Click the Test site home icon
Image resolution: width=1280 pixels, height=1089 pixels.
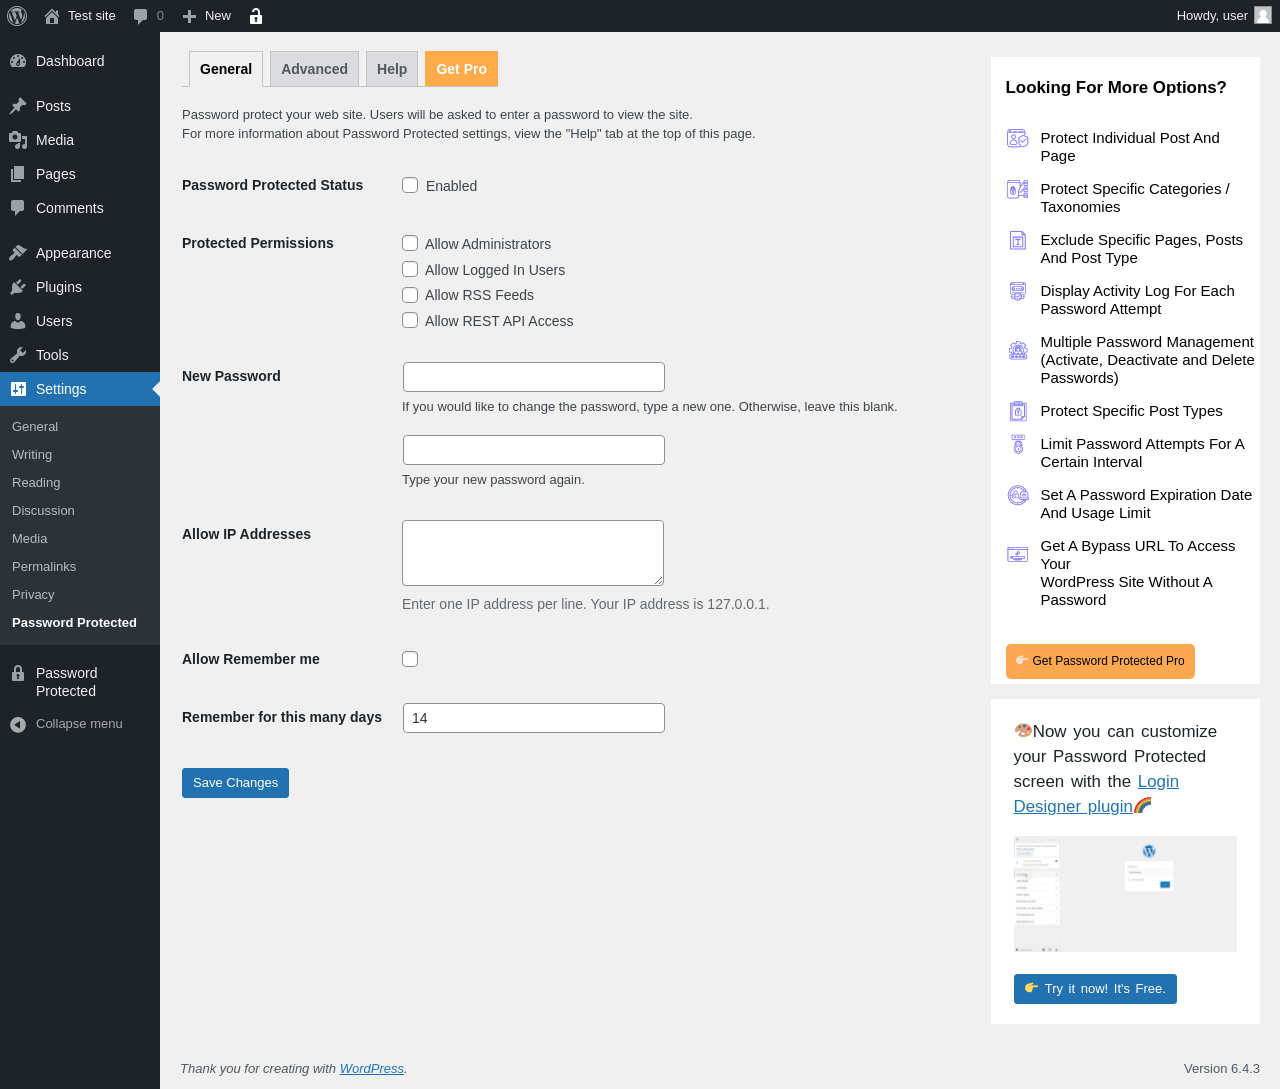point(52,16)
